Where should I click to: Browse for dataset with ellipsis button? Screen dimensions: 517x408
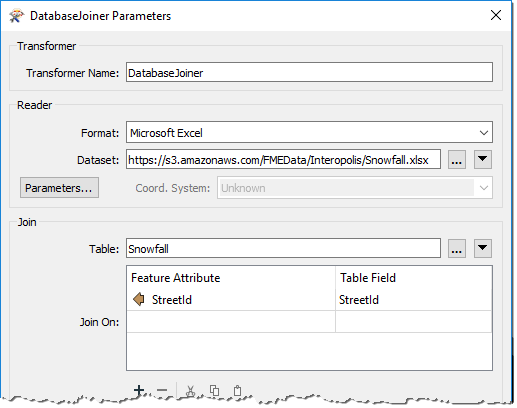tap(457, 160)
